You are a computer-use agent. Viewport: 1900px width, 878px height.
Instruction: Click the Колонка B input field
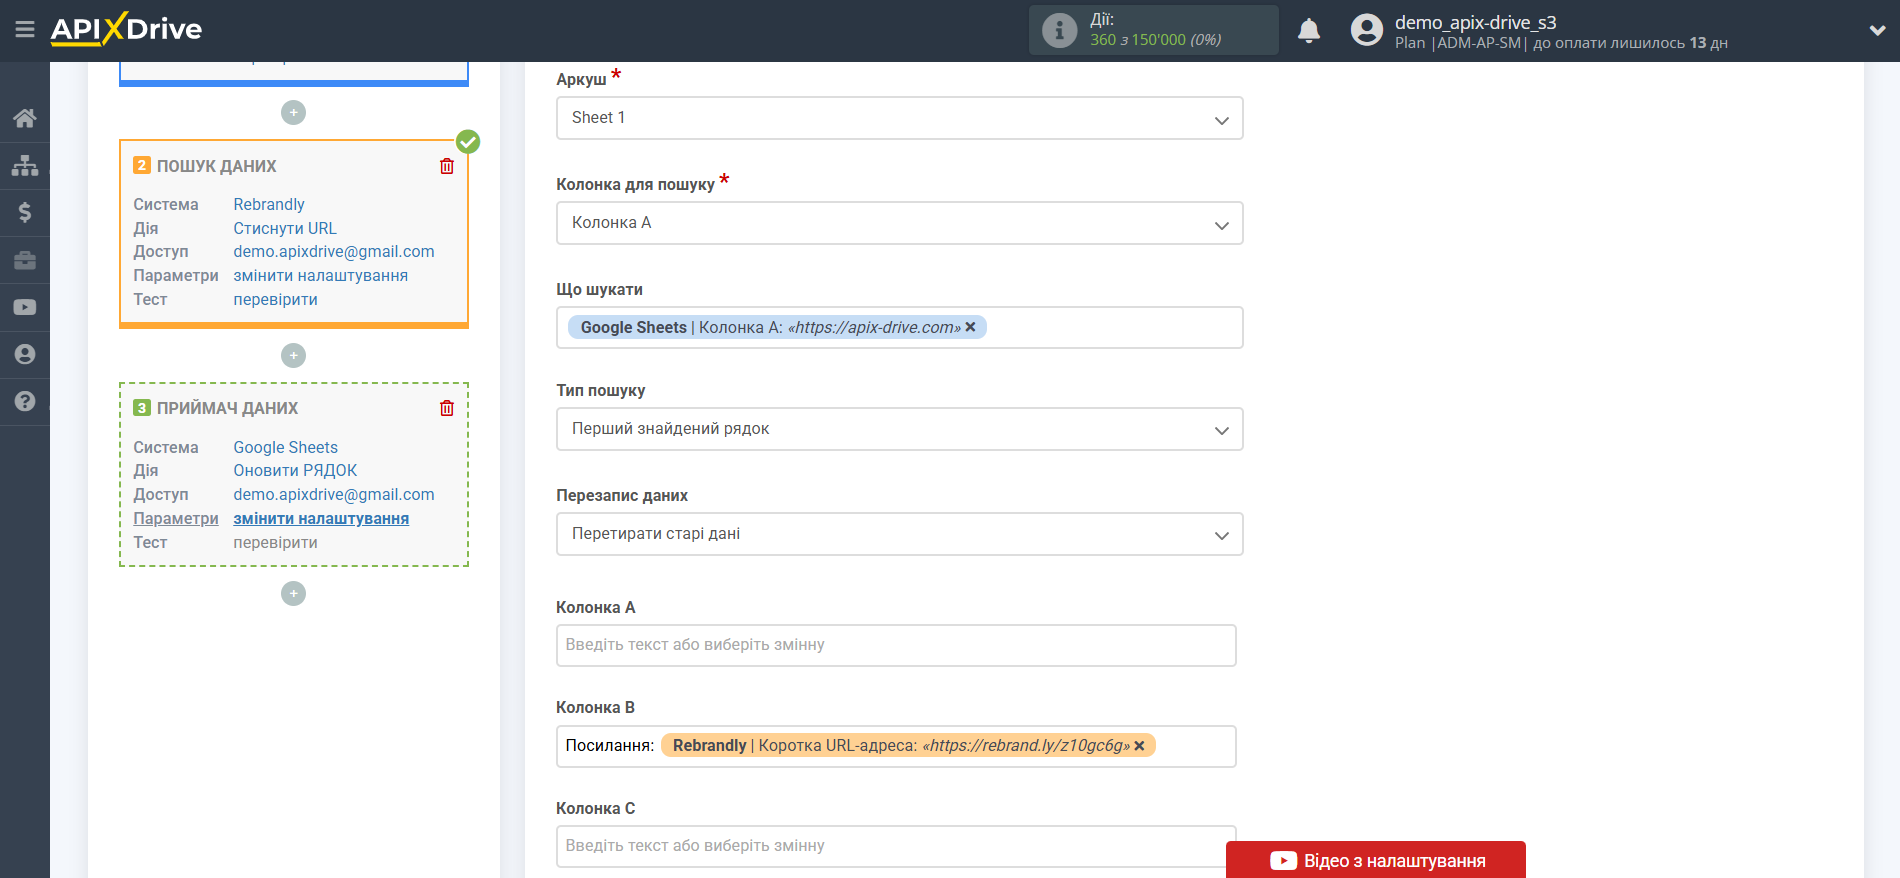(x=896, y=746)
